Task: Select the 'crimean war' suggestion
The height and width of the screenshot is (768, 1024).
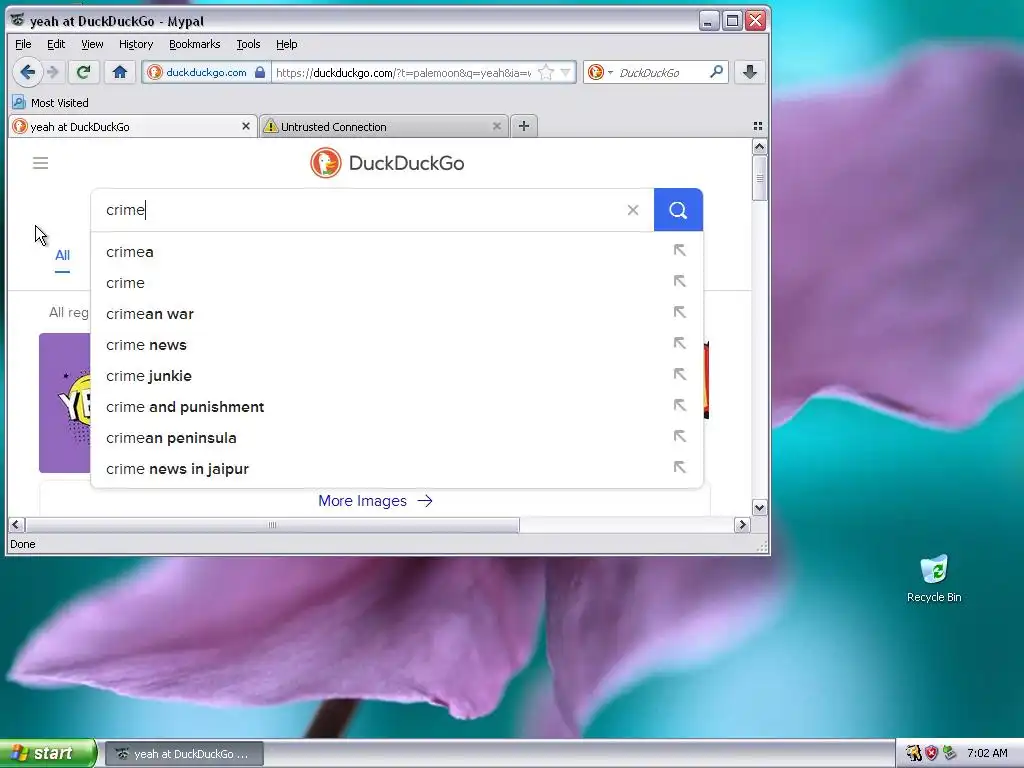Action: click(397, 313)
